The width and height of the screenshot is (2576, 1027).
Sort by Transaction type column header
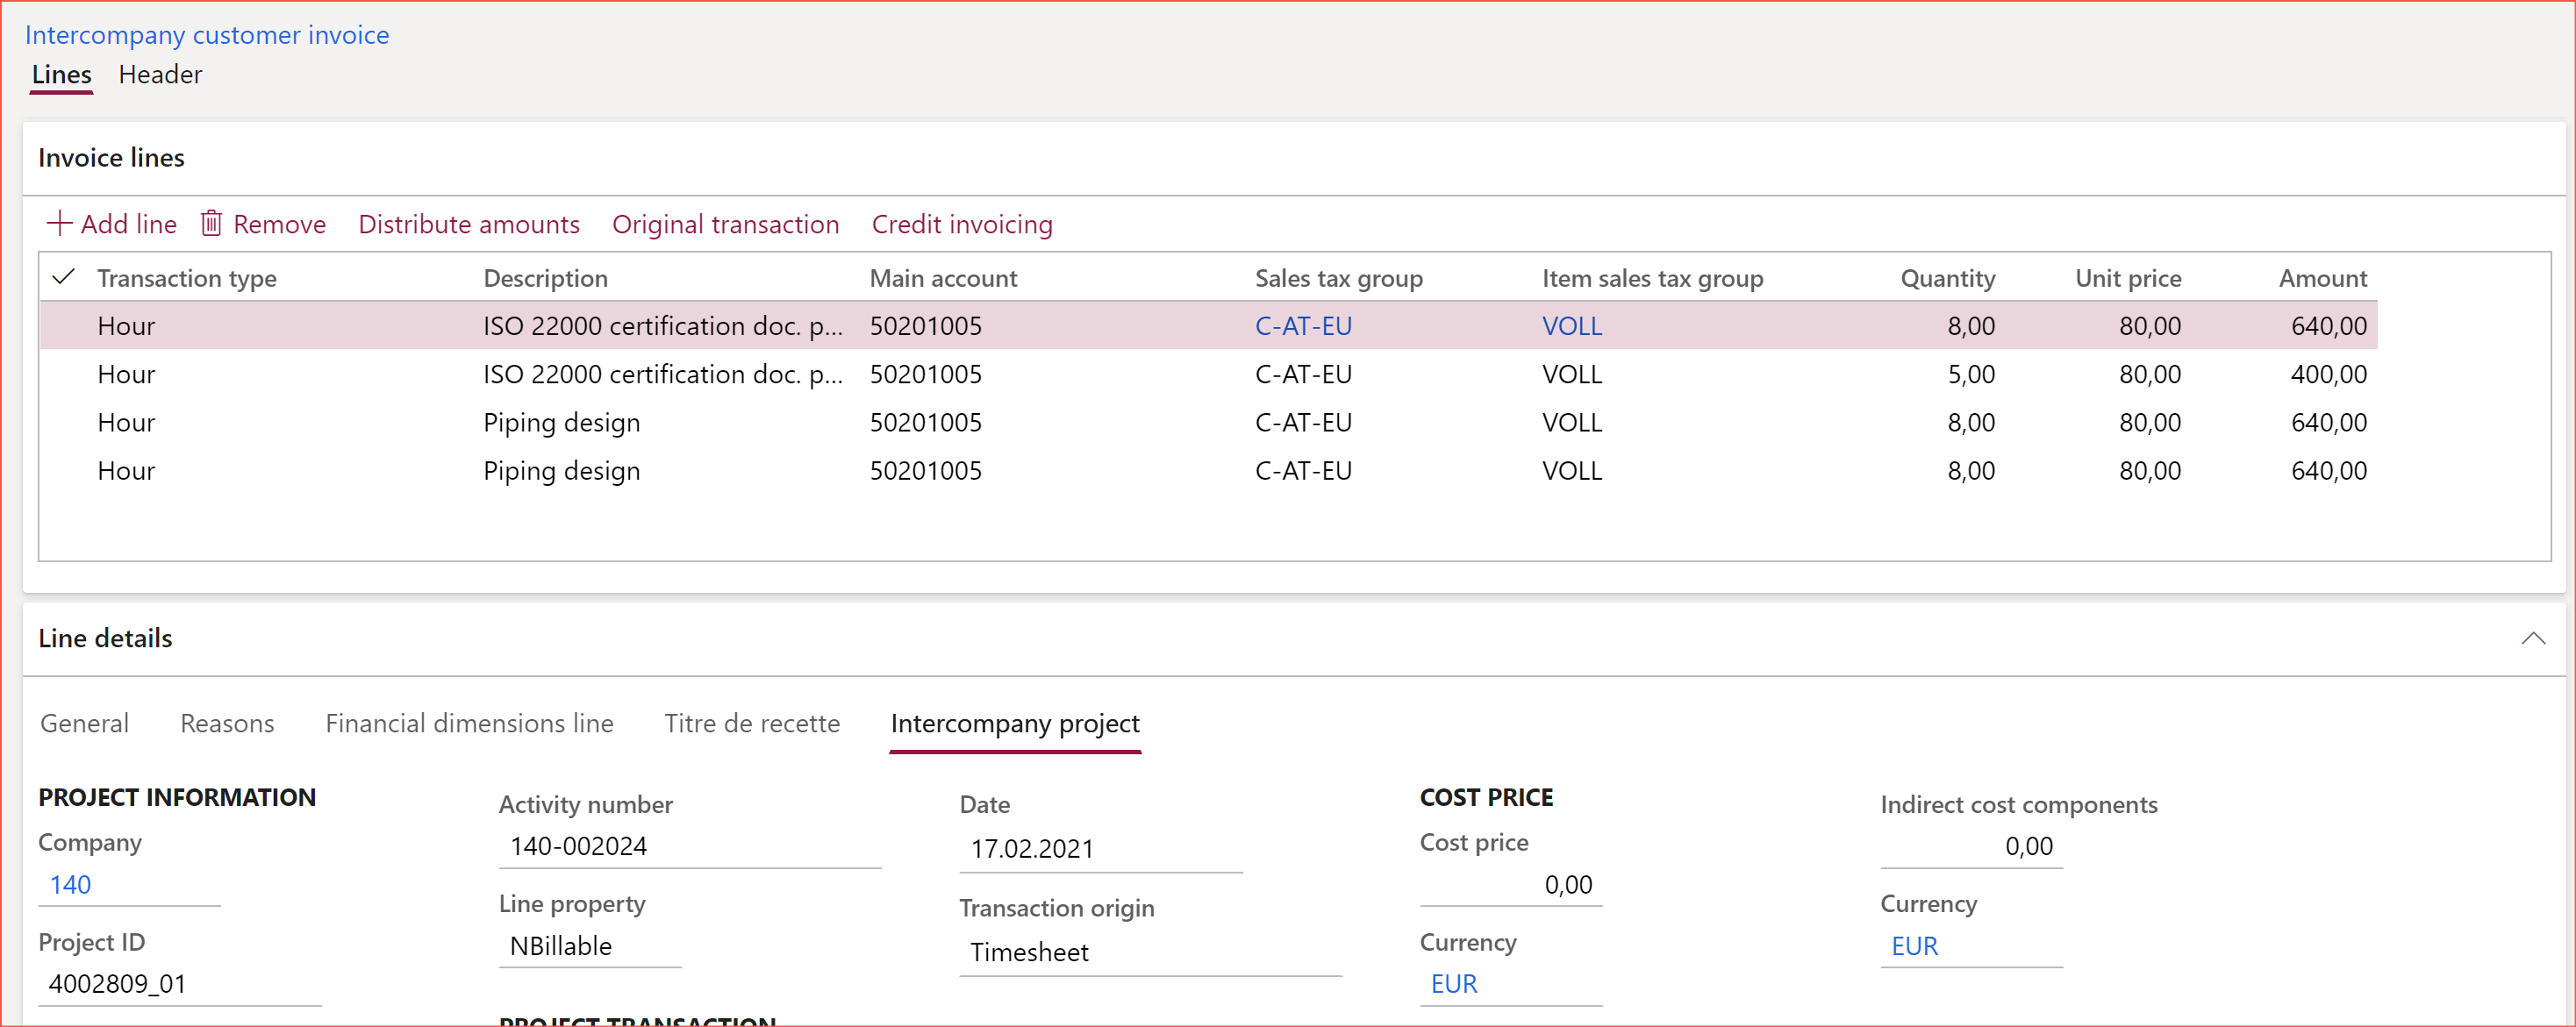(187, 278)
